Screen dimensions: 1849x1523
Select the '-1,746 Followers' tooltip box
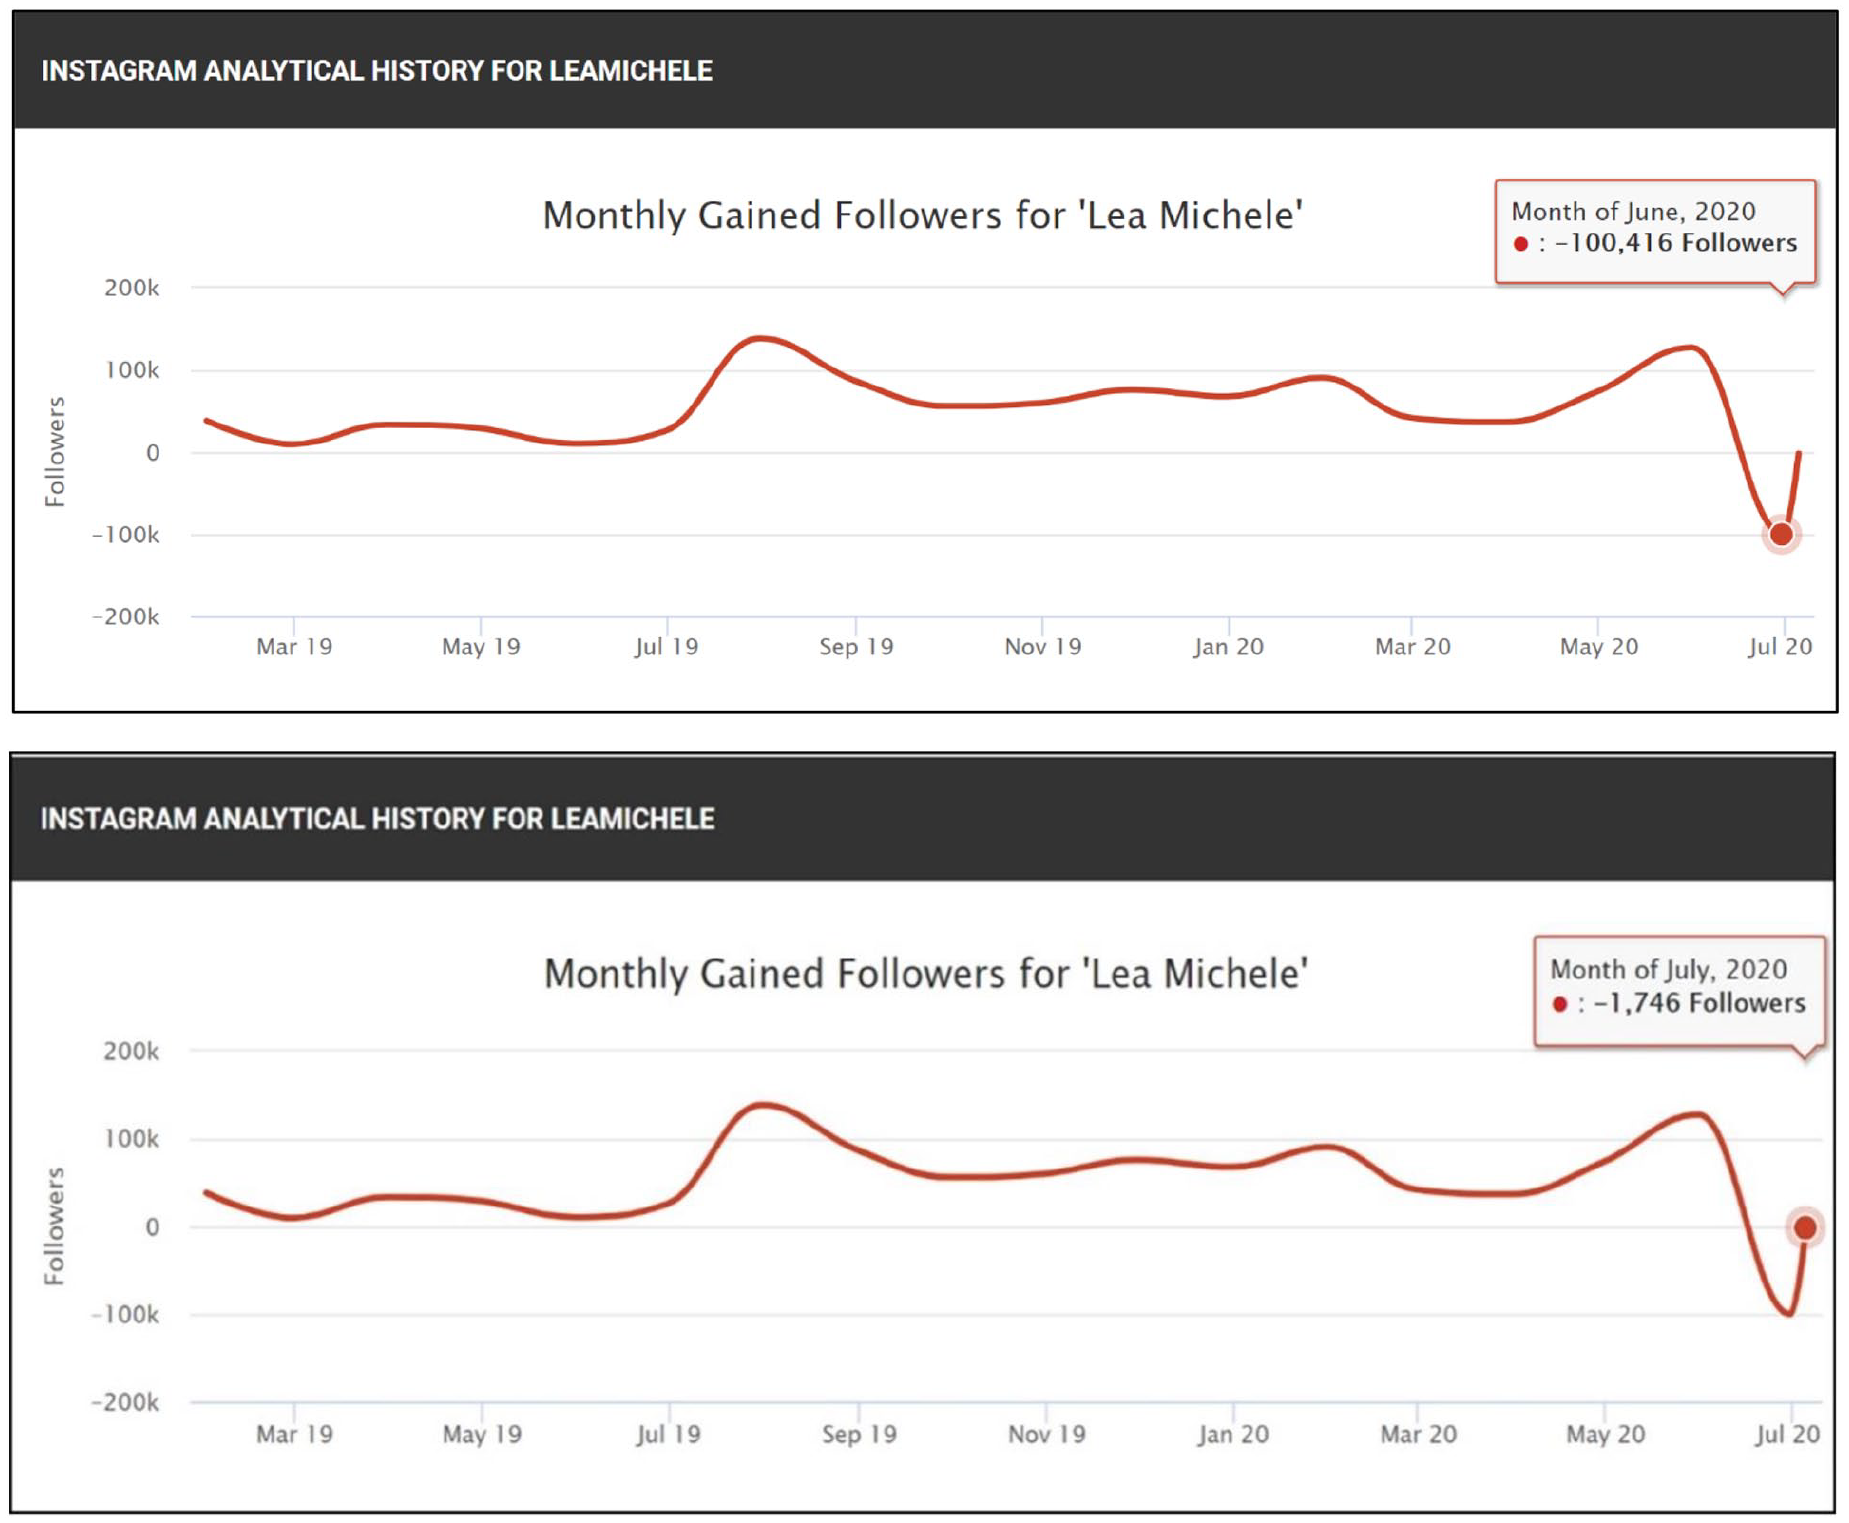pyautogui.click(x=1678, y=990)
